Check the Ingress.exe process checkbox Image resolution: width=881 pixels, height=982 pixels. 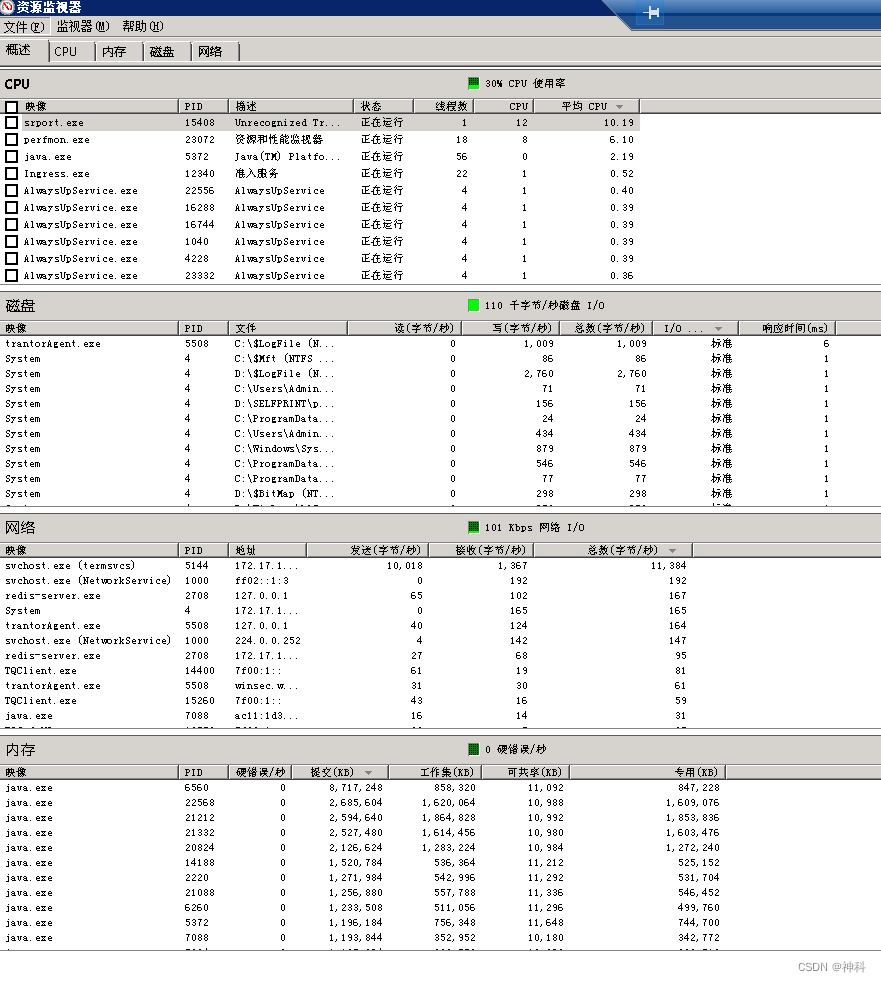[x=13, y=173]
